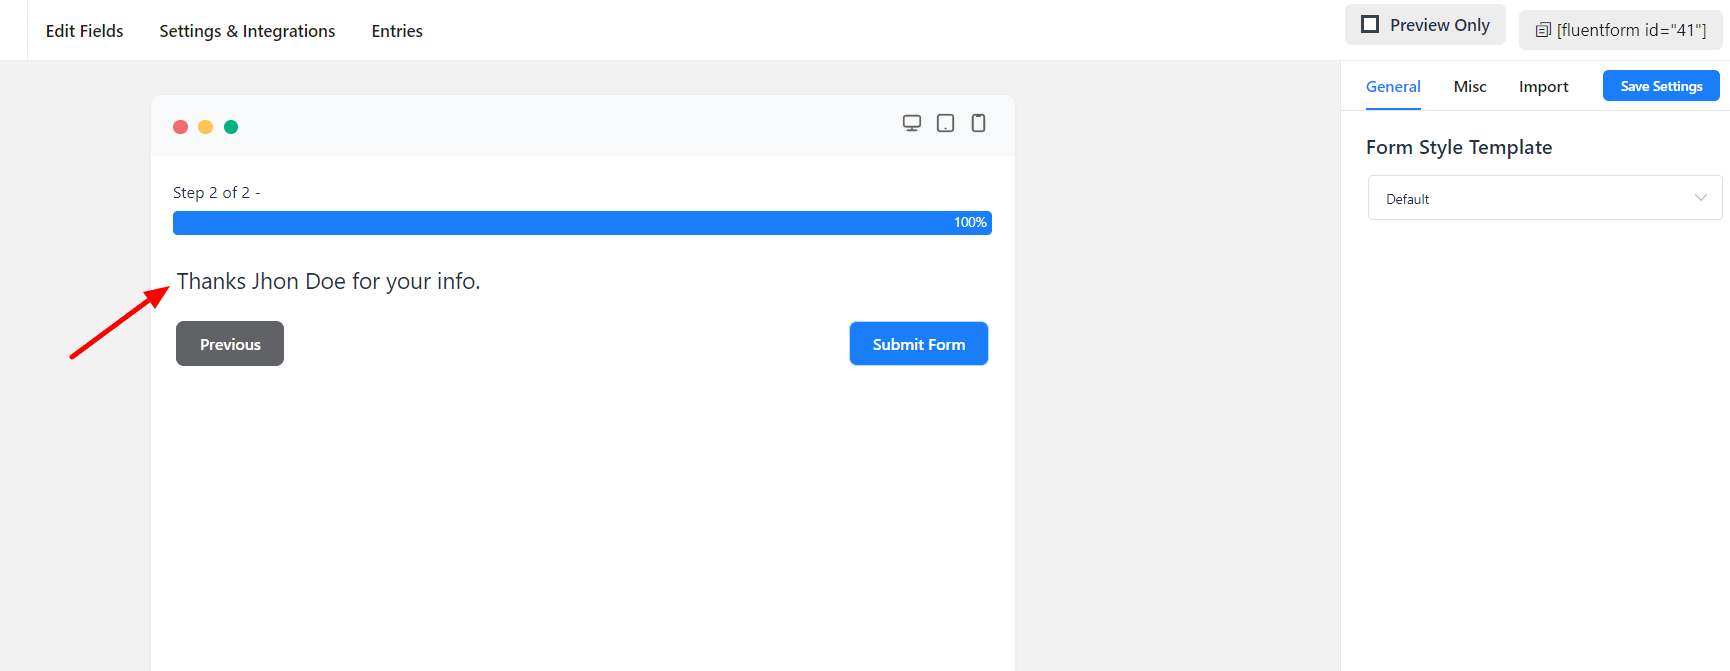Screen dimensions: 1730x671
Task: Switch to desktop preview icon
Action: click(912, 123)
